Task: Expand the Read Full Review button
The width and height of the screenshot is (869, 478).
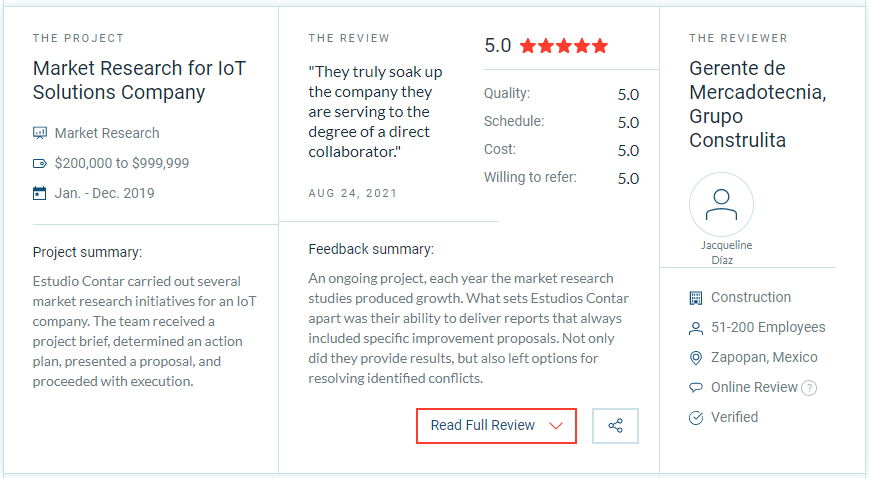Action: coord(484,426)
